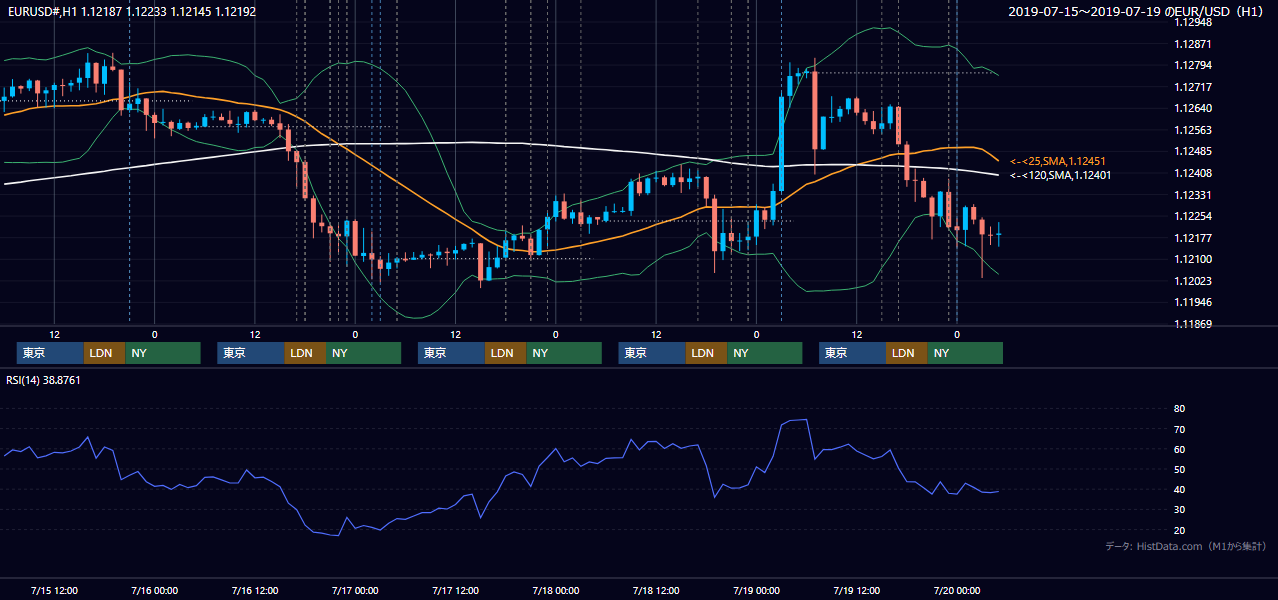Image resolution: width=1278 pixels, height=600 pixels.
Task: Select the 7/18 12:00 time label
Action: [x=656, y=590]
